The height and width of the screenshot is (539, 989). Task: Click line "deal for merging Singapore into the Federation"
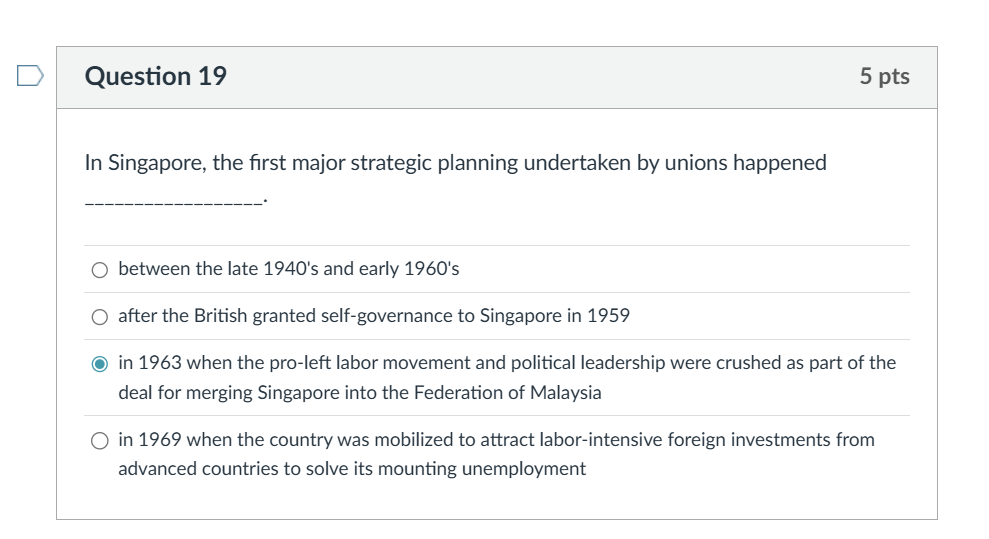(x=359, y=392)
